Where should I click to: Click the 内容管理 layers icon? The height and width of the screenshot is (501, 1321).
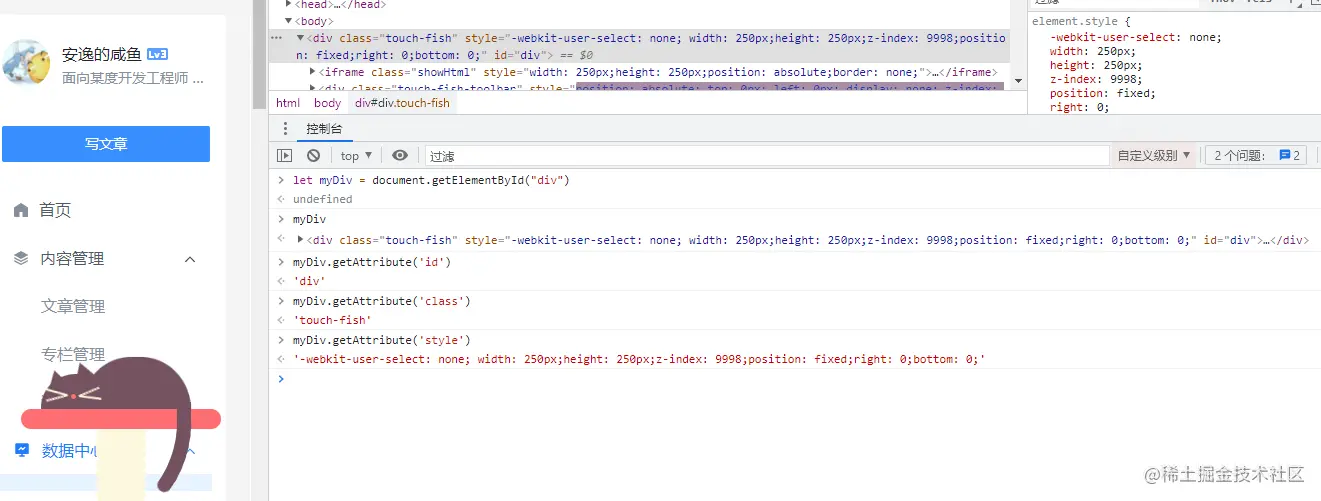[x=21, y=258]
